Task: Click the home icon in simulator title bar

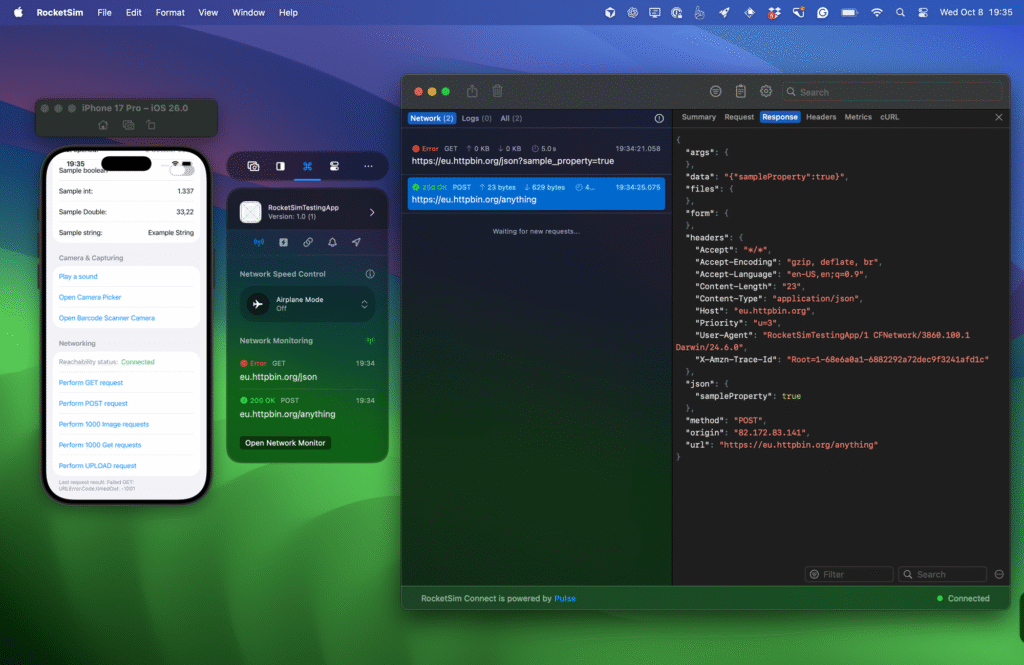Action: pos(103,125)
